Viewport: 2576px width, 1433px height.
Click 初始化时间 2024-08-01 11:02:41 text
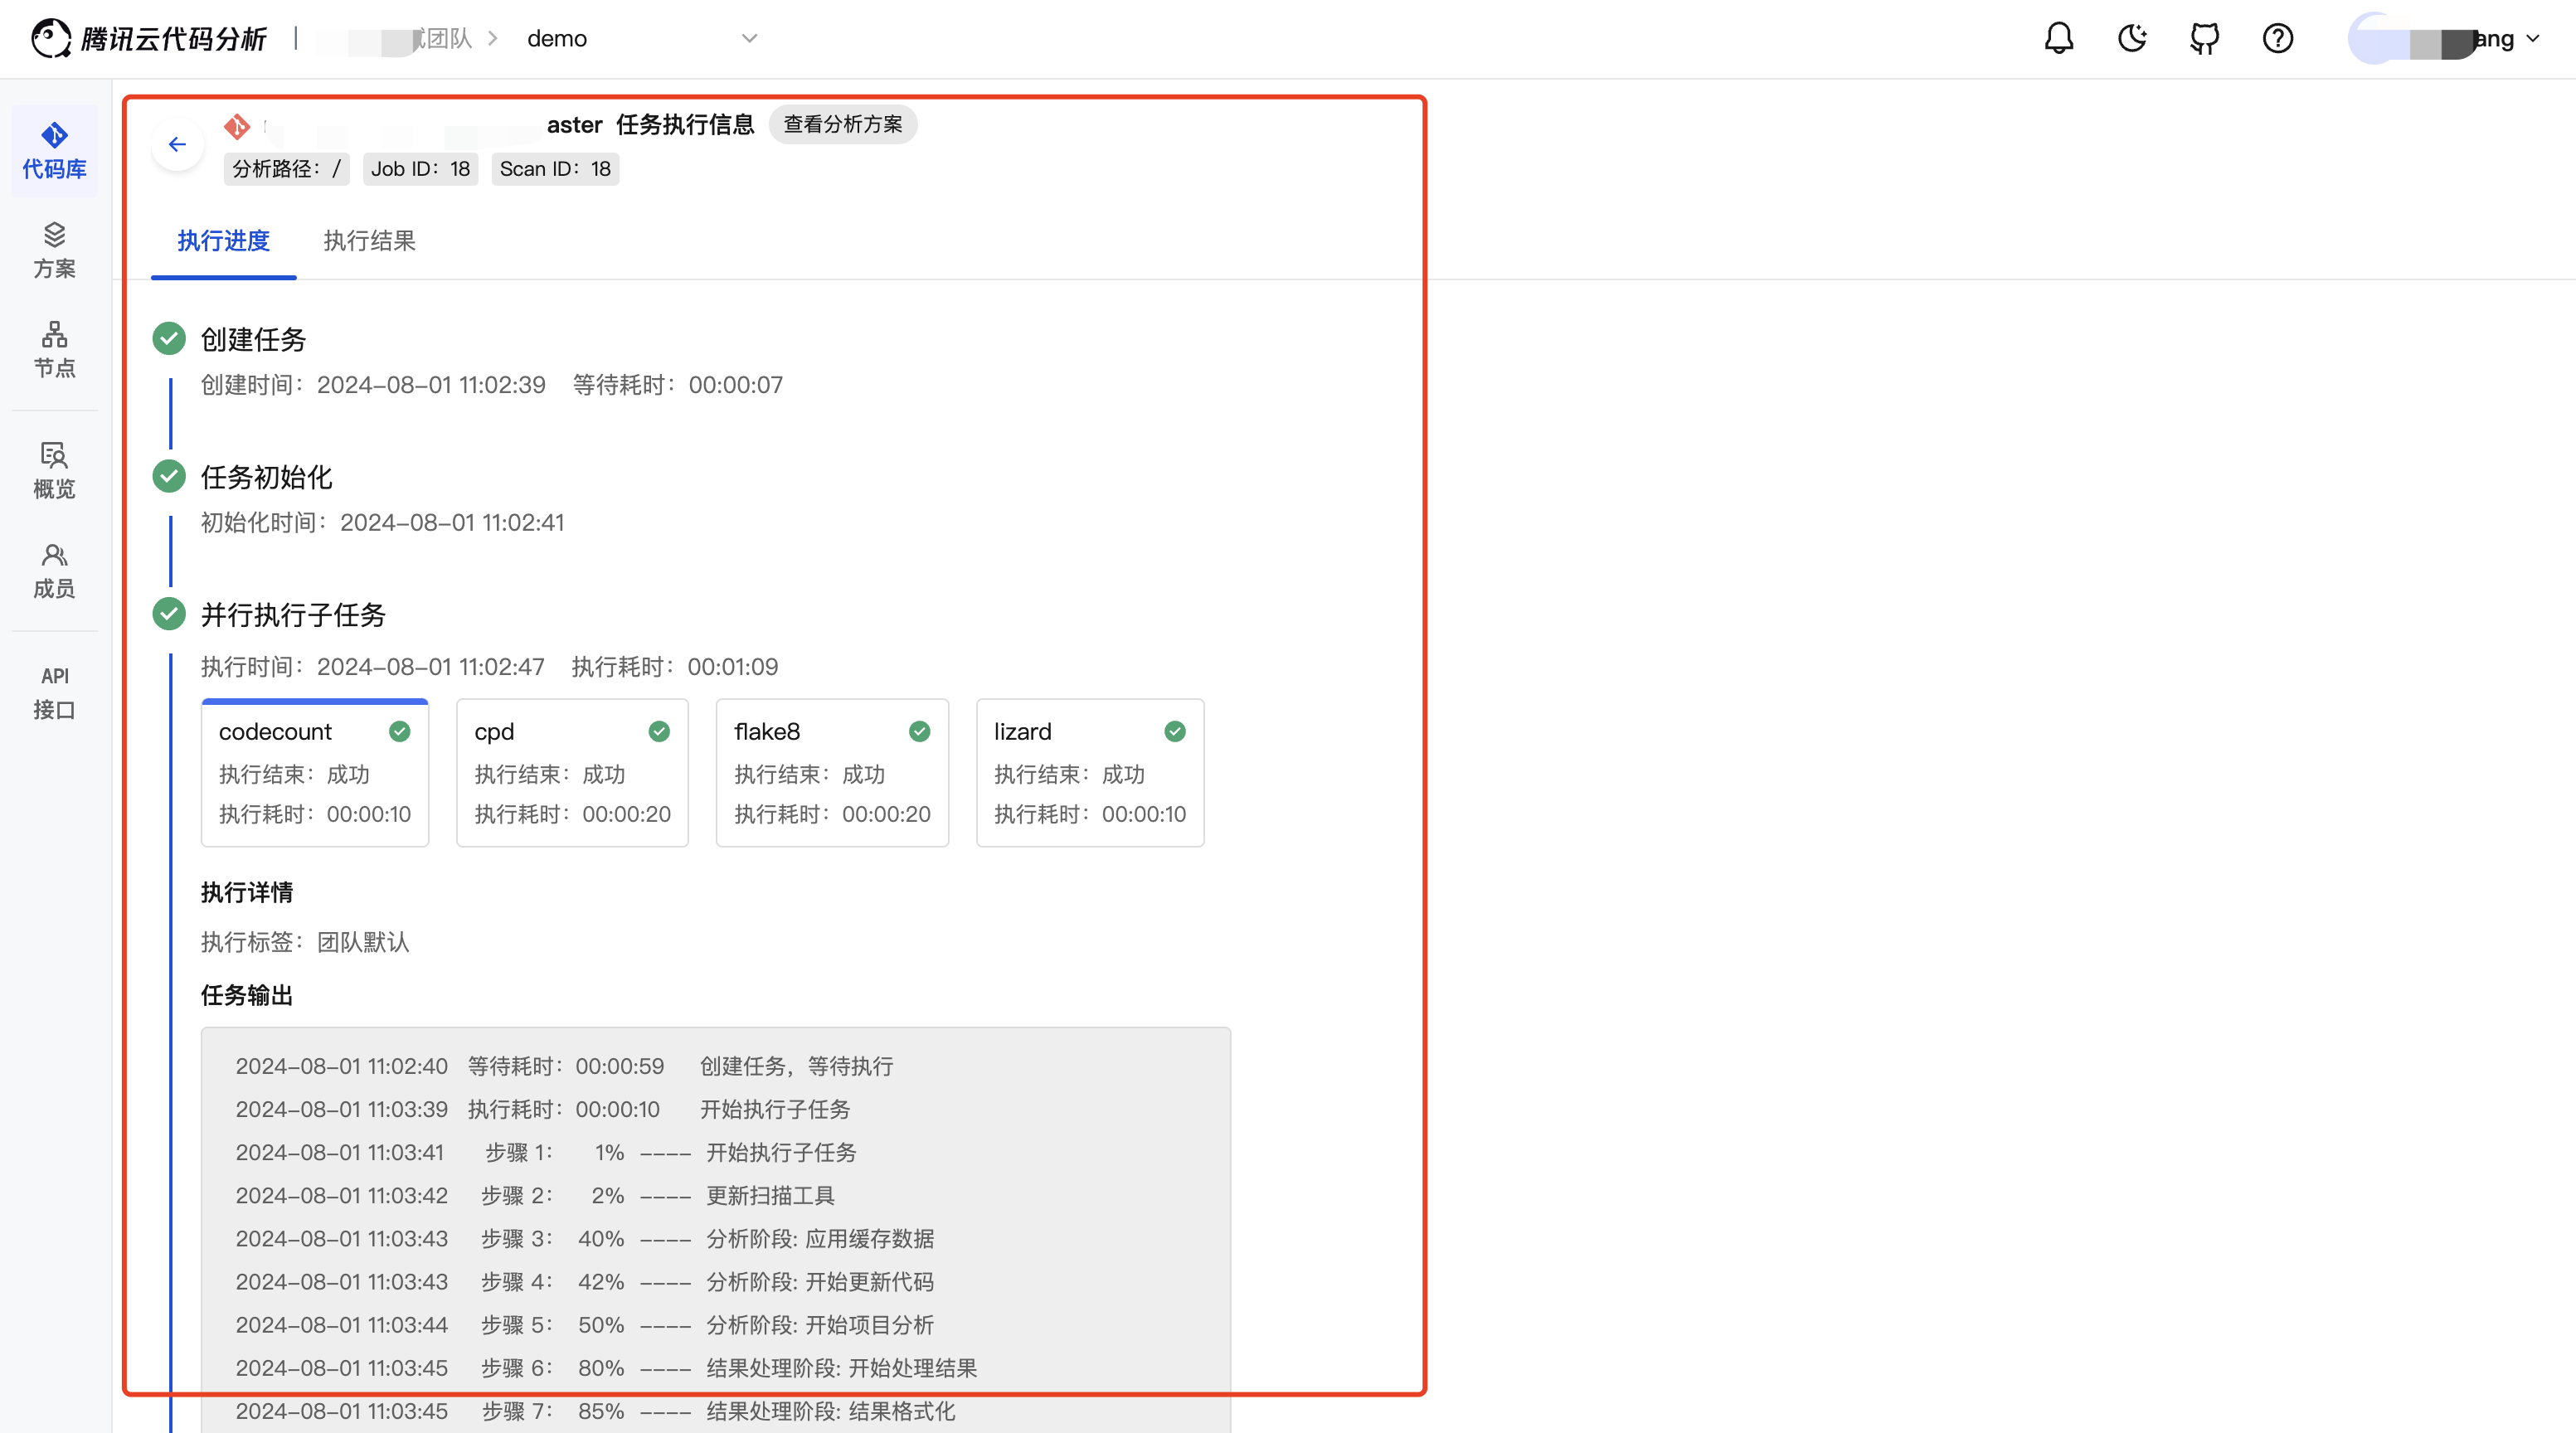point(383,522)
